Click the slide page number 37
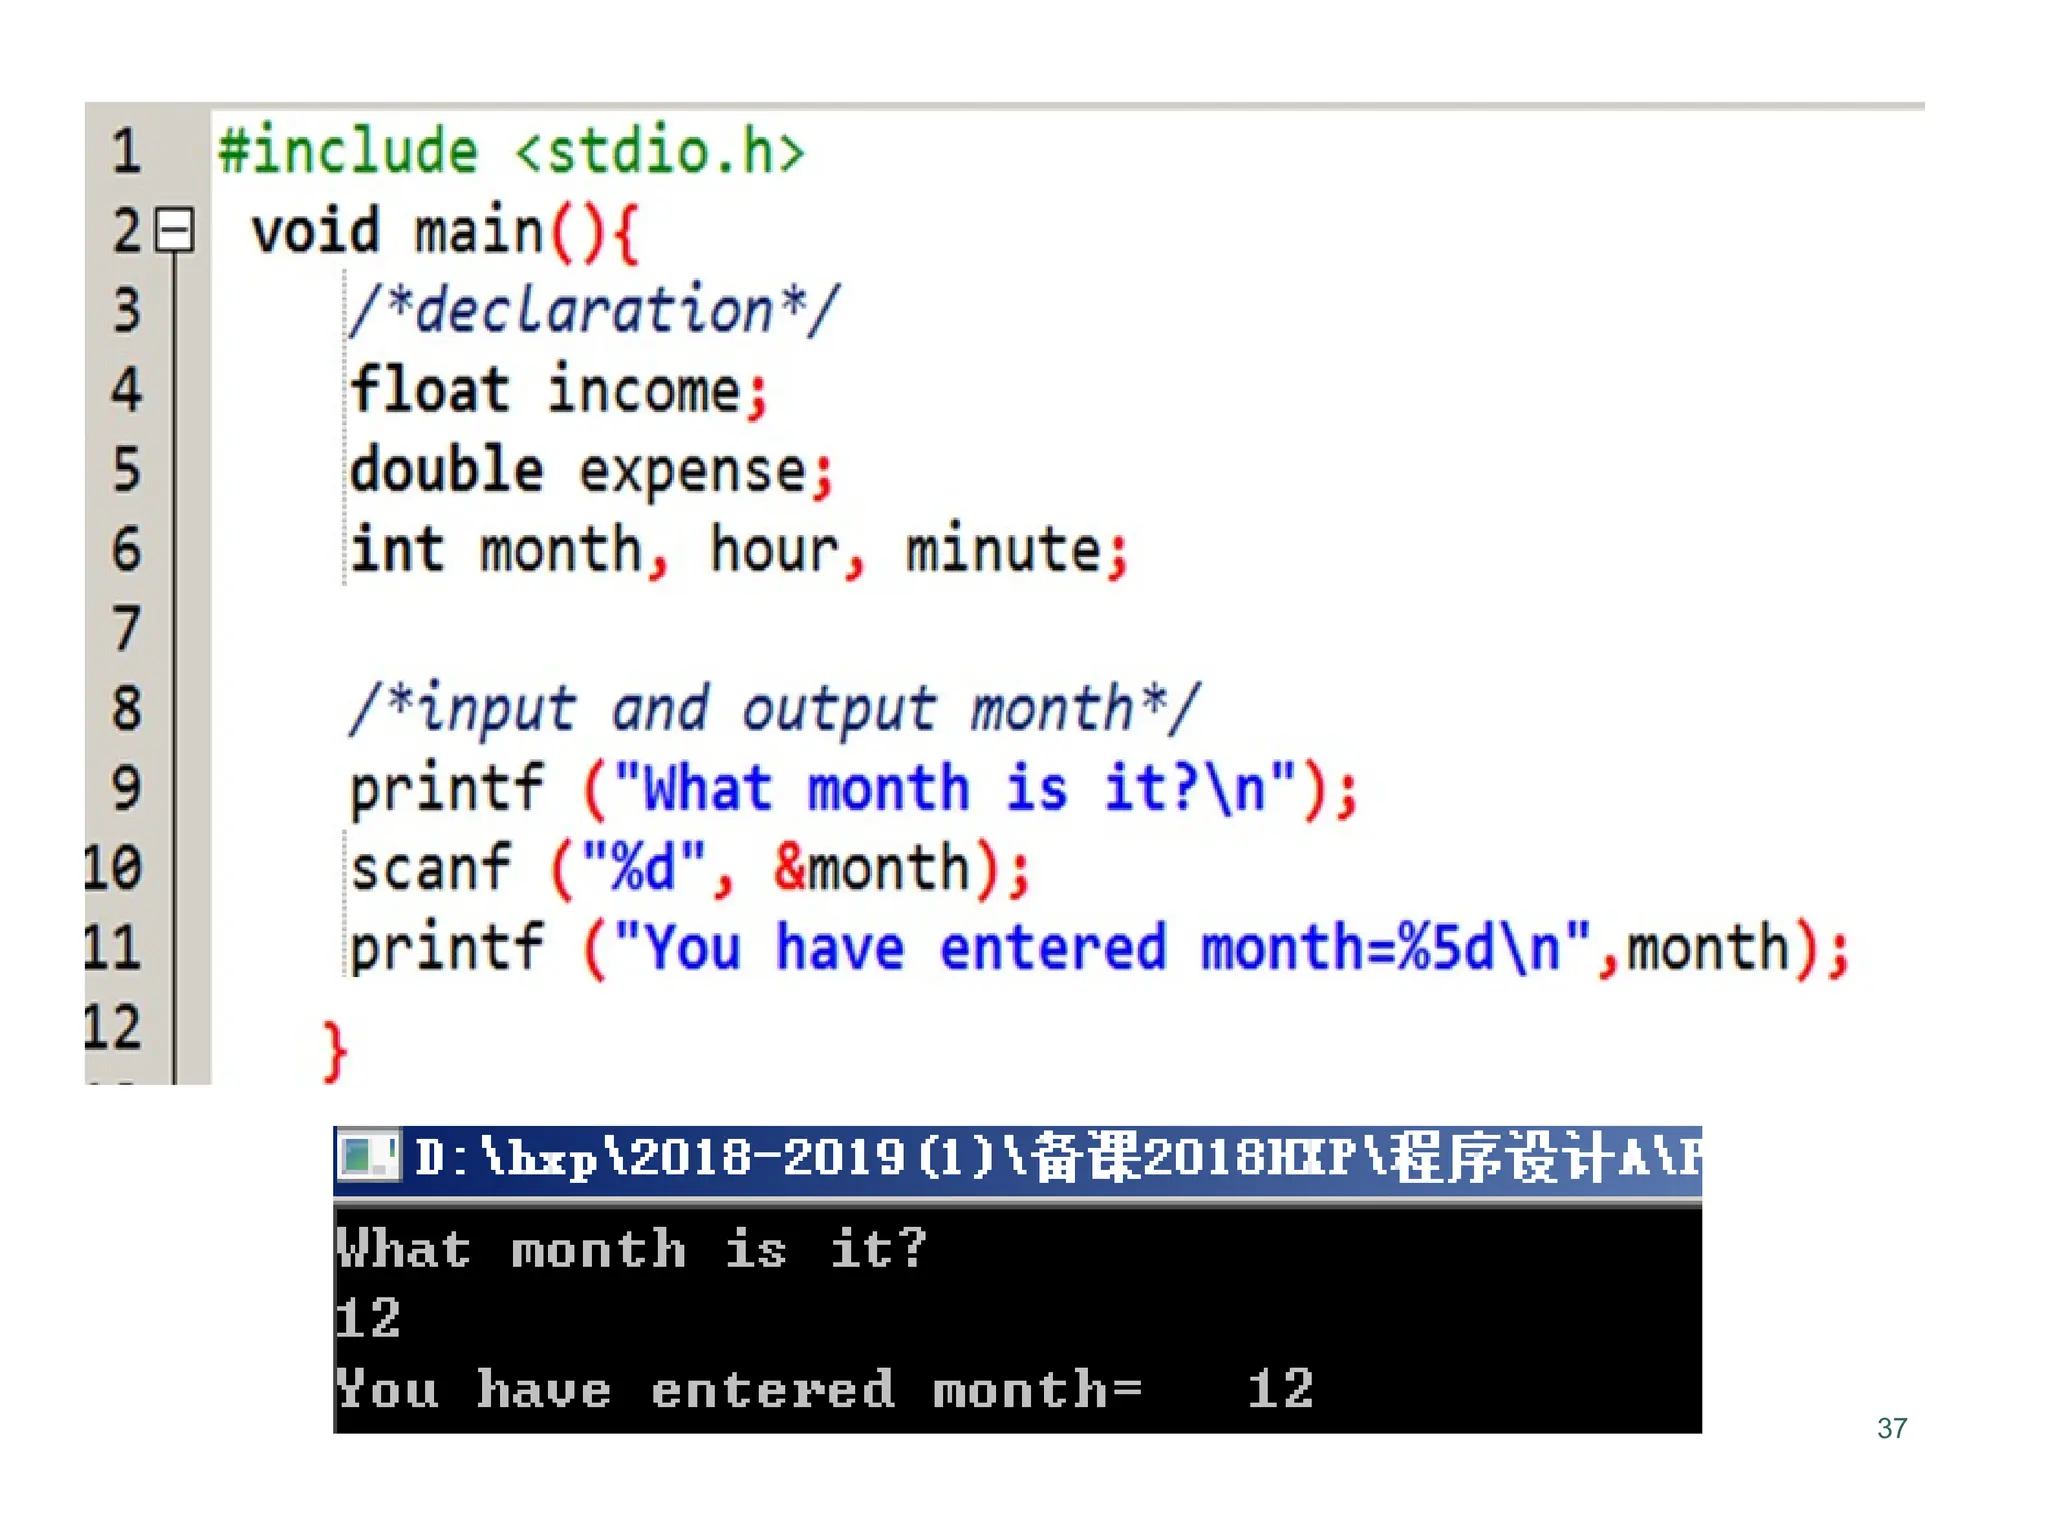2048x1536 pixels. [1891, 1428]
